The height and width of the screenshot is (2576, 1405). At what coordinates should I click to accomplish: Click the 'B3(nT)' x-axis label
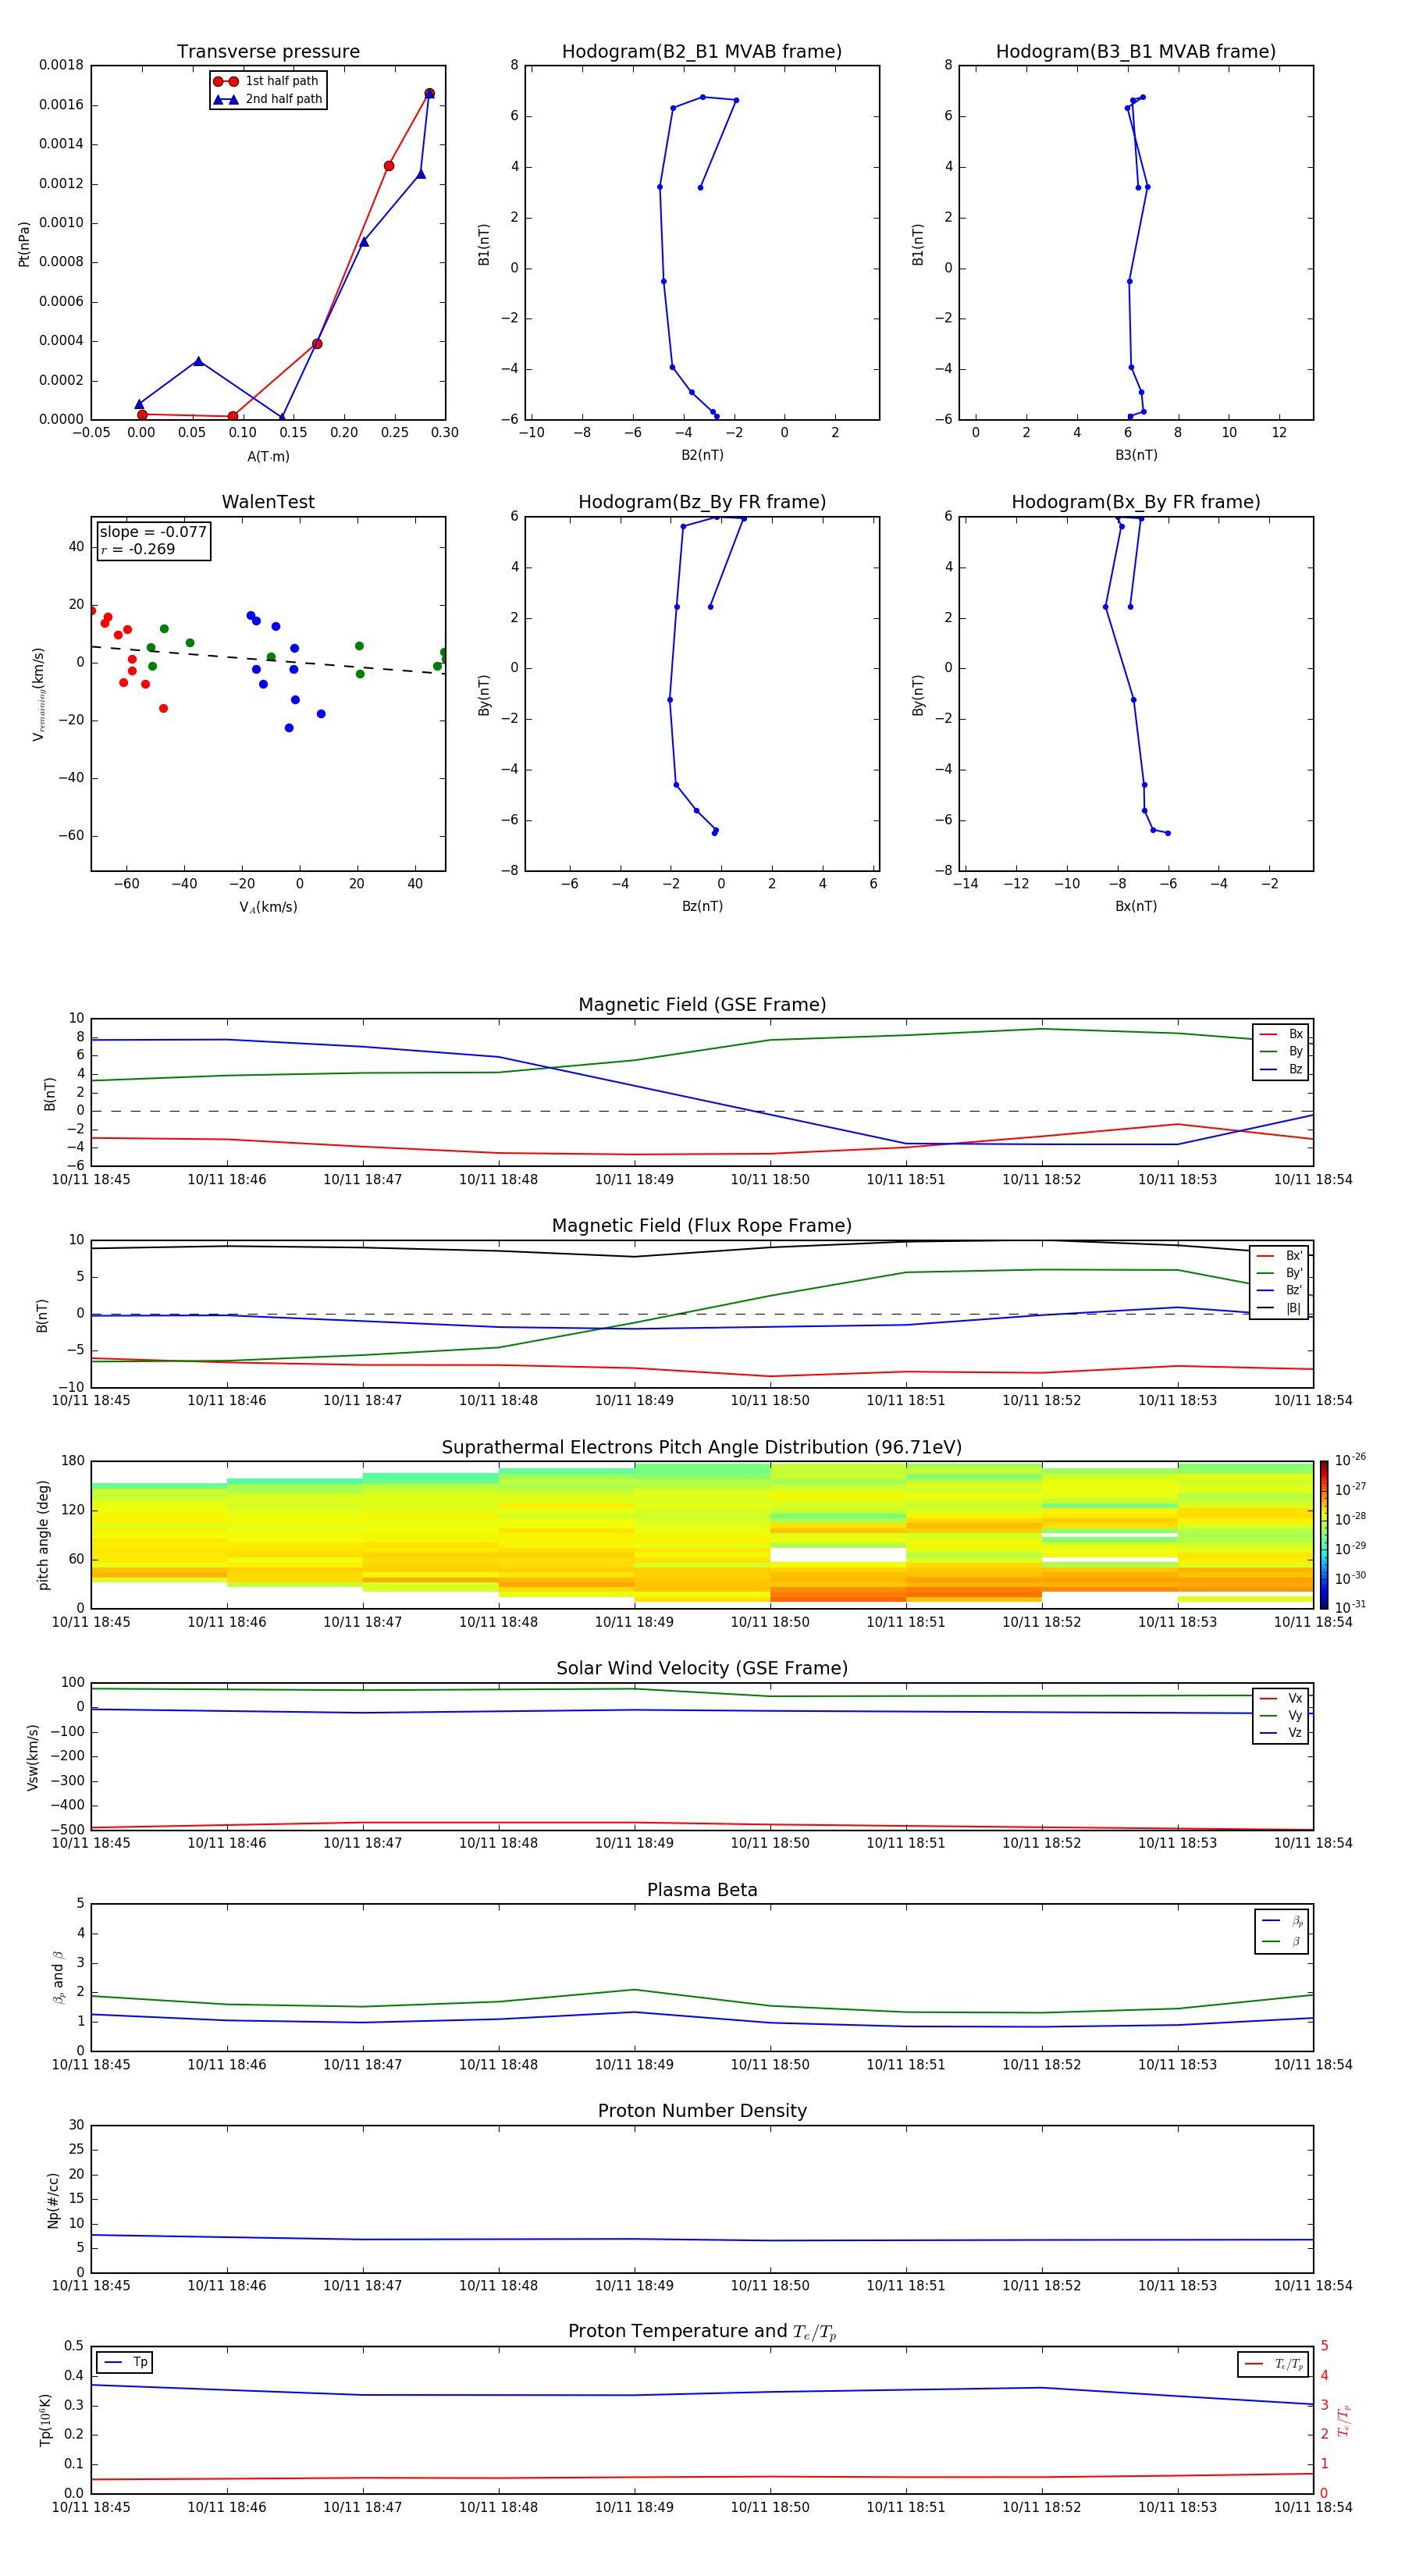(x=1136, y=456)
